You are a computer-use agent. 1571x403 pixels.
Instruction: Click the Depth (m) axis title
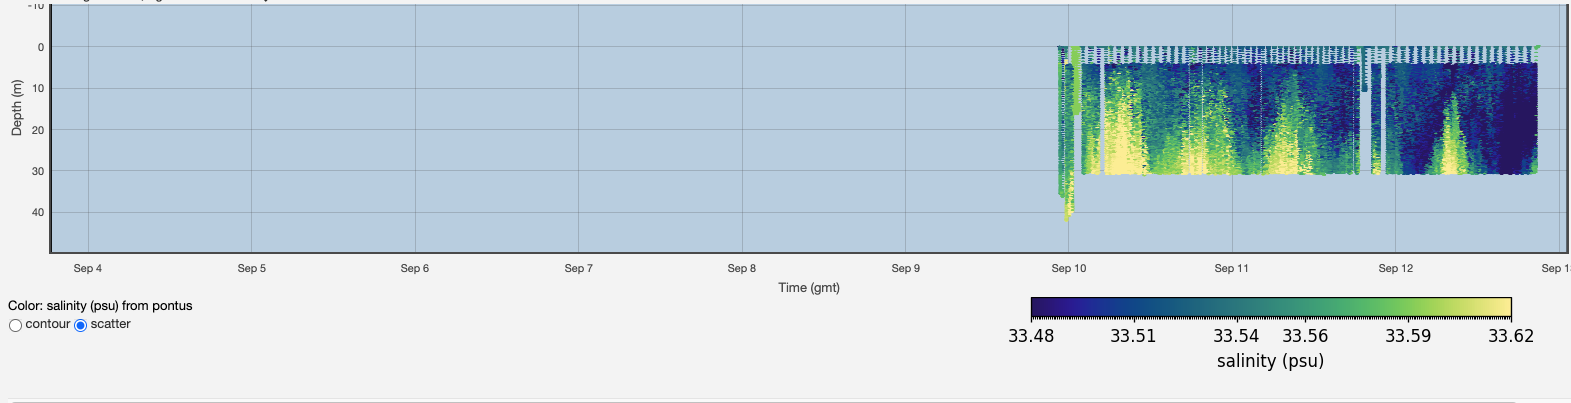[17, 107]
